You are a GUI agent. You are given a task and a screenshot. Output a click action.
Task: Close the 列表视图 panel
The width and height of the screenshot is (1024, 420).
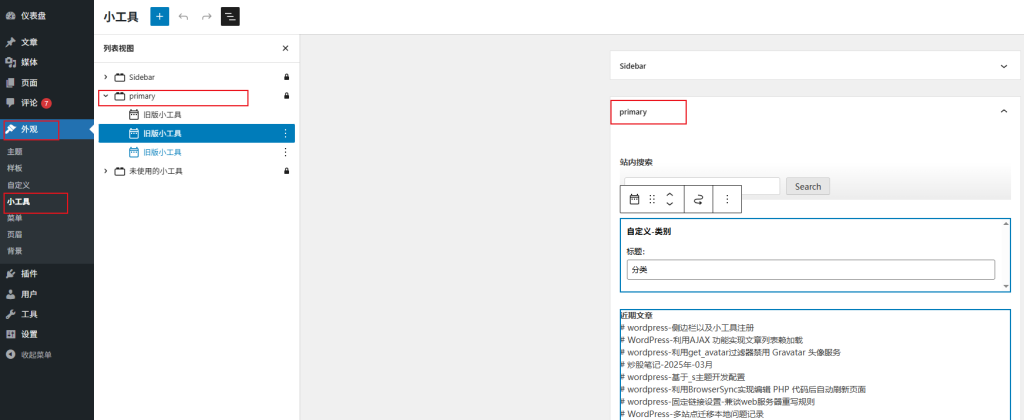pyautogui.click(x=285, y=48)
